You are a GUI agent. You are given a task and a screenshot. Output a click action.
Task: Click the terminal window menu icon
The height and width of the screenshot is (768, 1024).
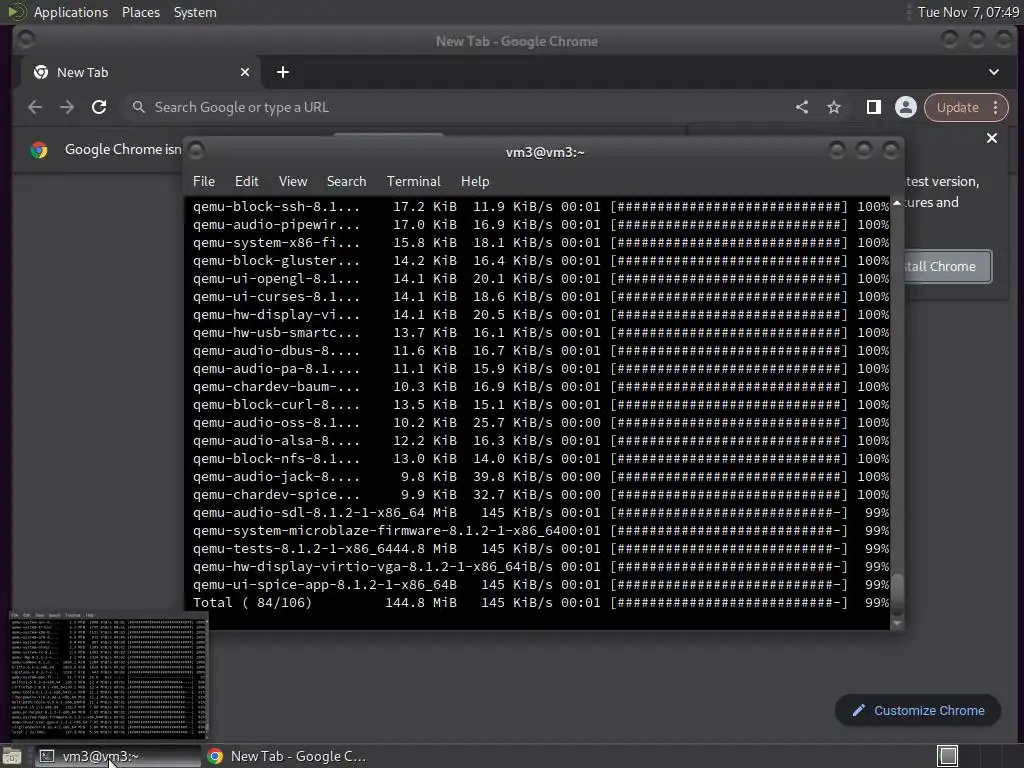coord(197,151)
